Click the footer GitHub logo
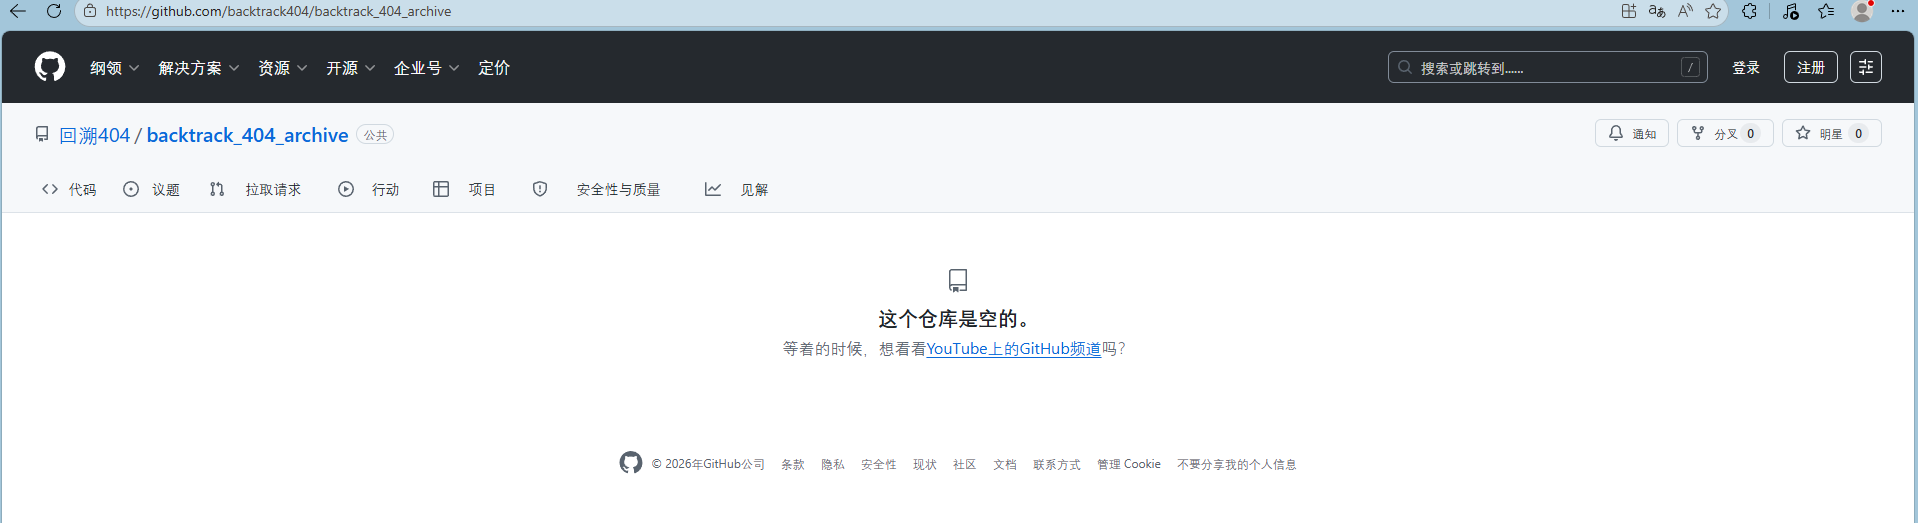The width and height of the screenshot is (1918, 523). [631, 463]
